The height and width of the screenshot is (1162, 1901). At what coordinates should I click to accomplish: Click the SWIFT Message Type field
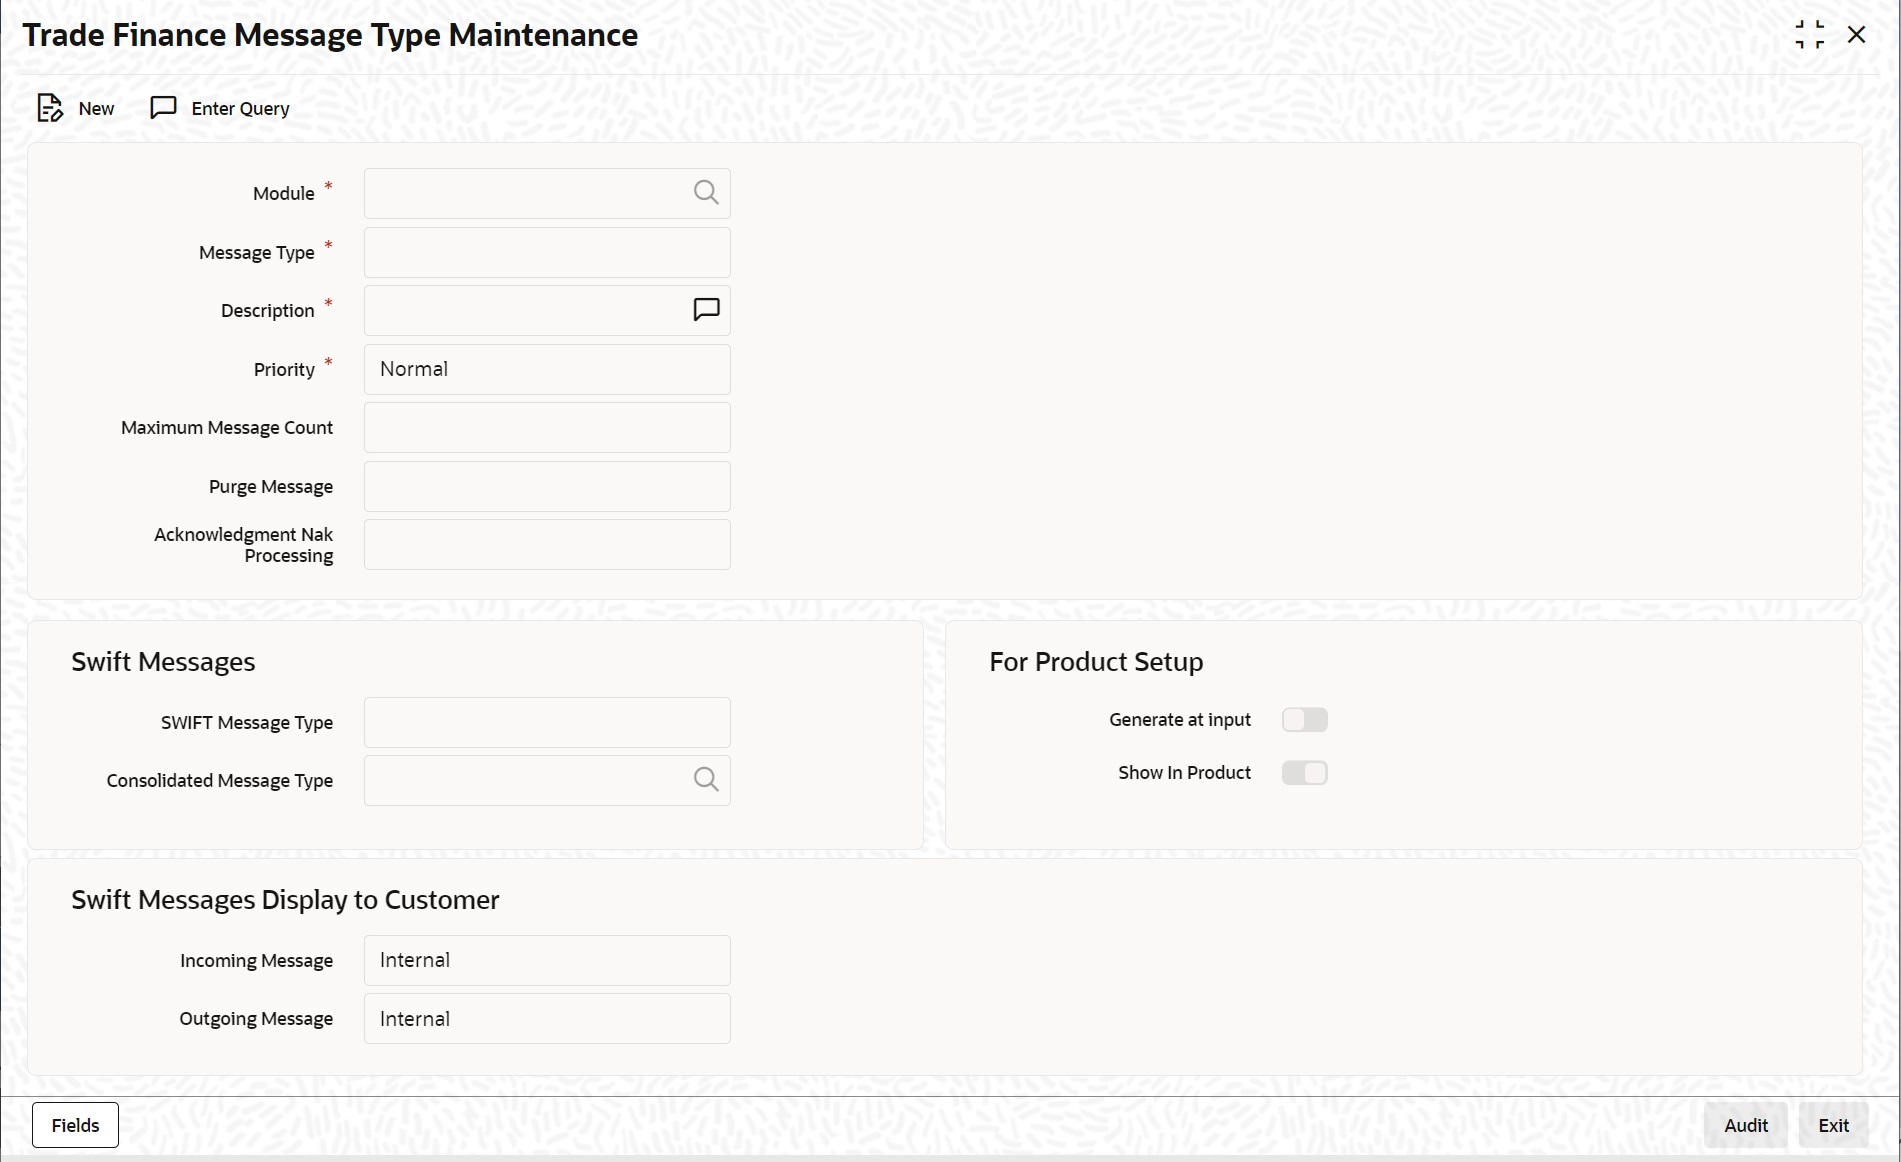click(x=546, y=721)
